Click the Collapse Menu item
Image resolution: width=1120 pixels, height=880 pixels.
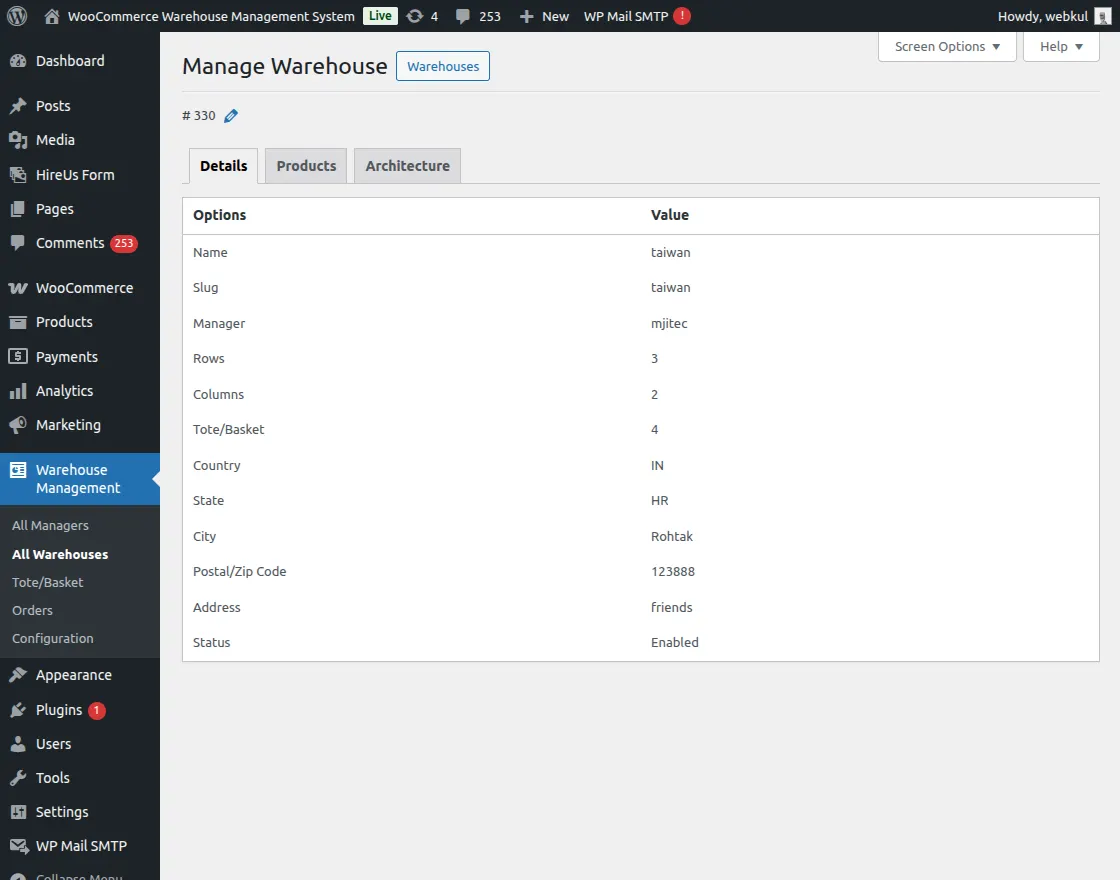pos(79,876)
